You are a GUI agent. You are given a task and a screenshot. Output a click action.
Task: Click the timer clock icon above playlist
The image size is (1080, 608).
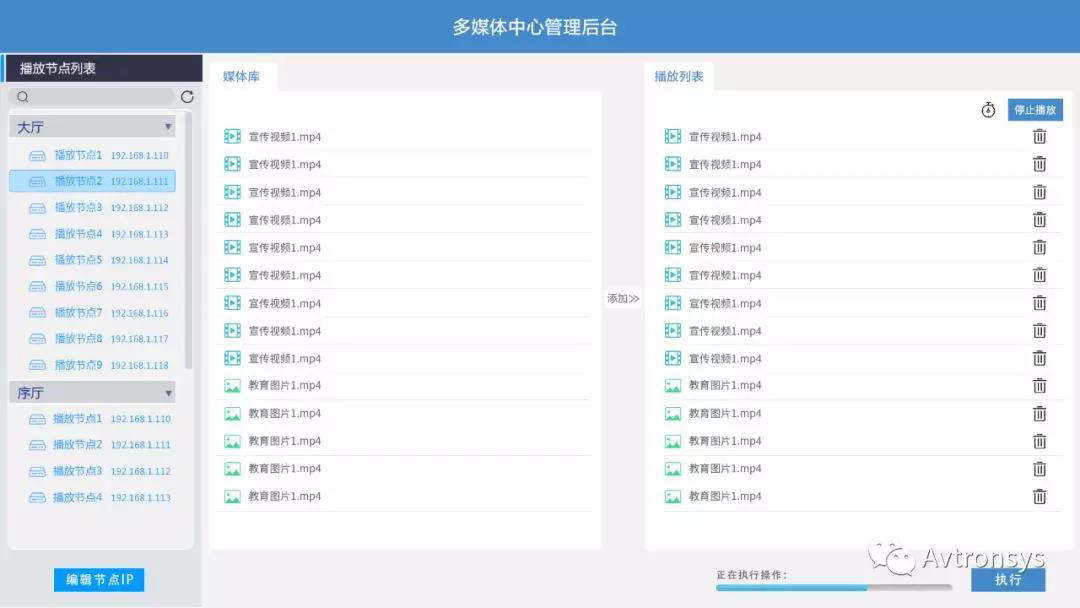pos(988,110)
